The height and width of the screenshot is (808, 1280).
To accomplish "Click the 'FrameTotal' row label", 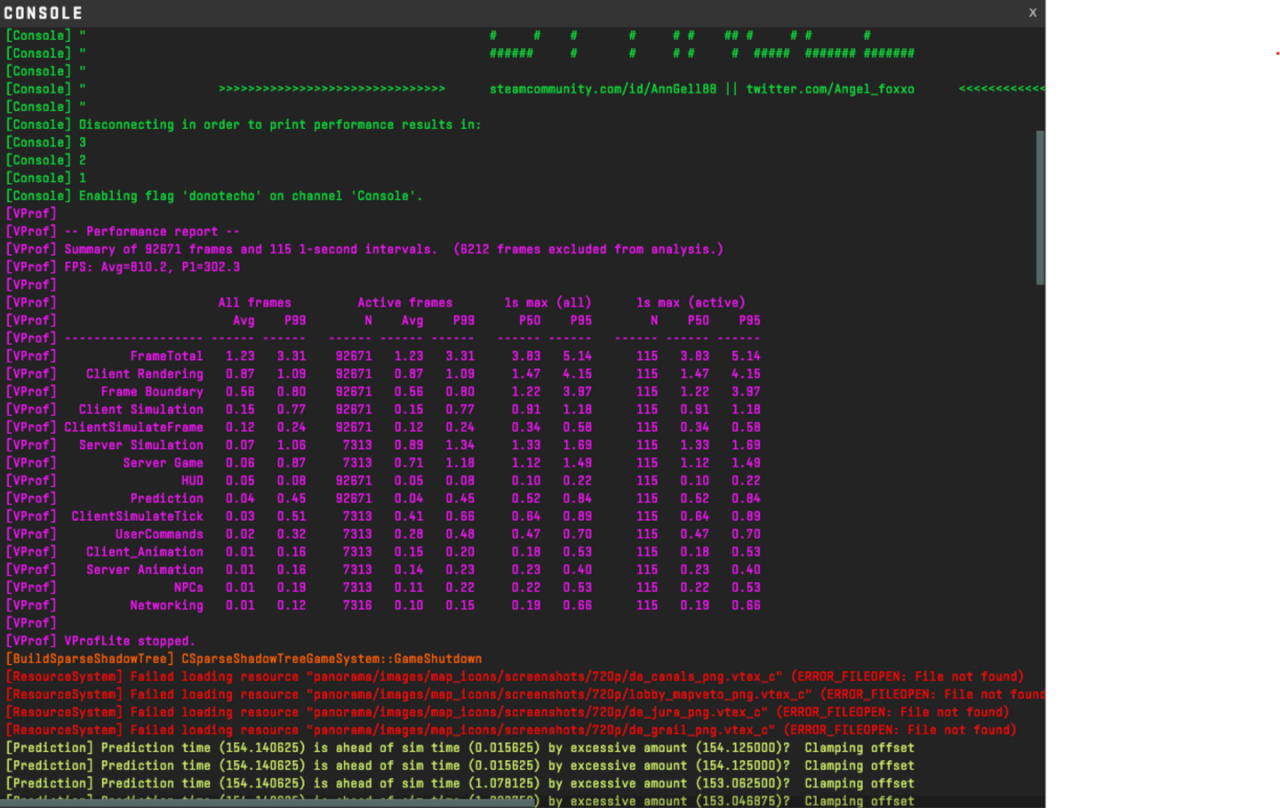I will (166, 356).
